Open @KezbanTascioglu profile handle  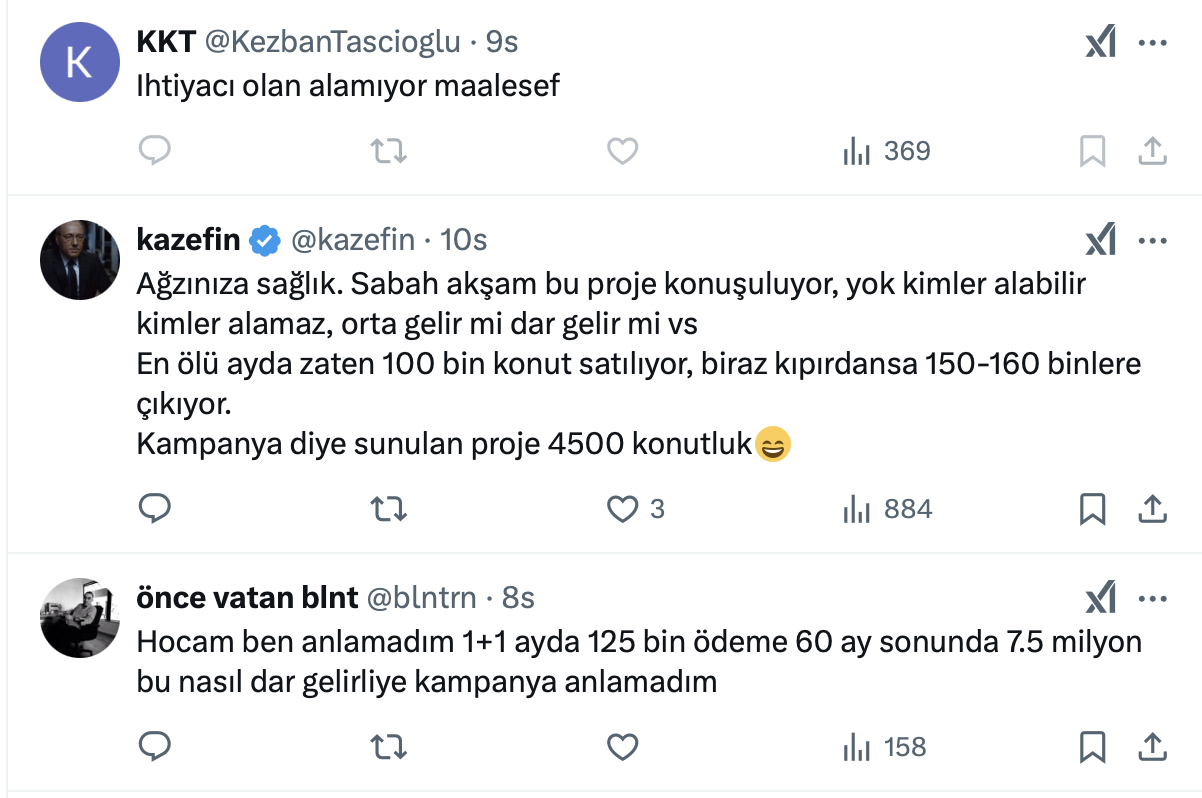[333, 42]
